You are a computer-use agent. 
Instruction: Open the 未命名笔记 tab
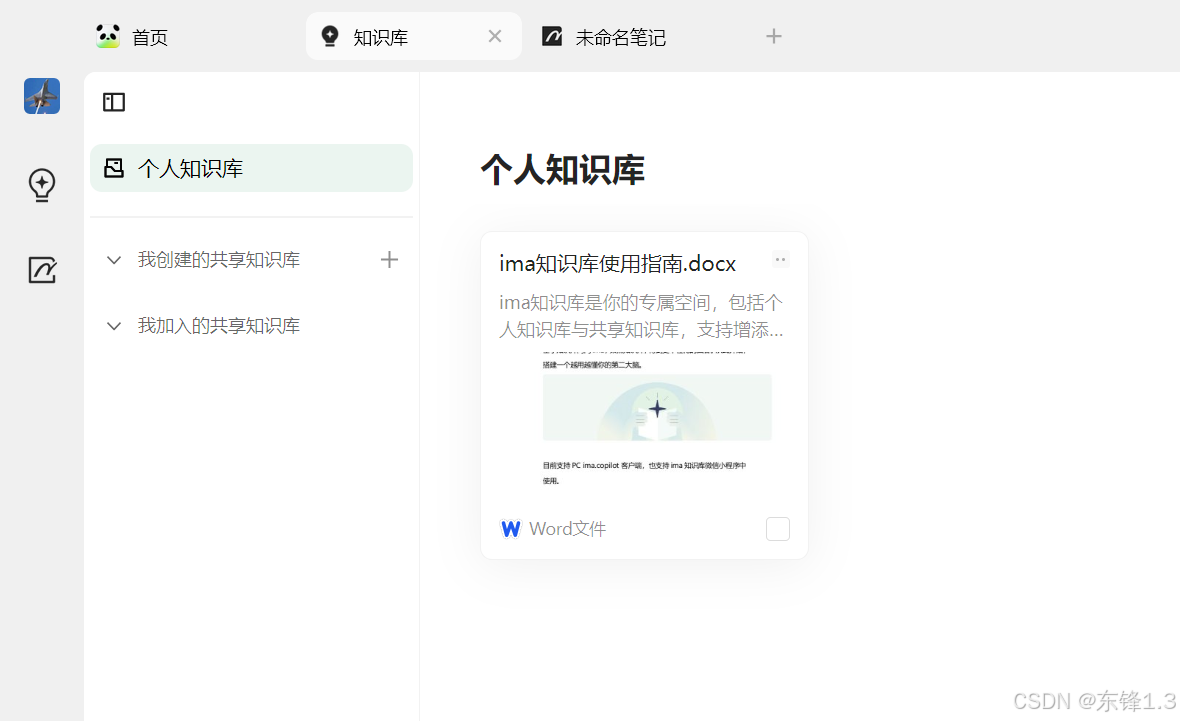pyautogui.click(x=620, y=37)
